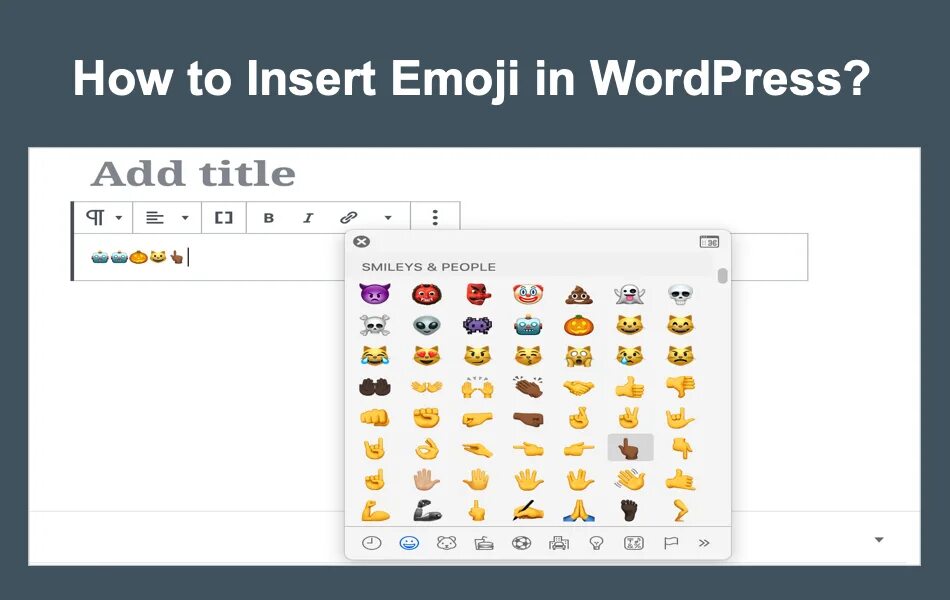Select the Smileys & People tab
The image size is (950, 600).
click(x=409, y=543)
